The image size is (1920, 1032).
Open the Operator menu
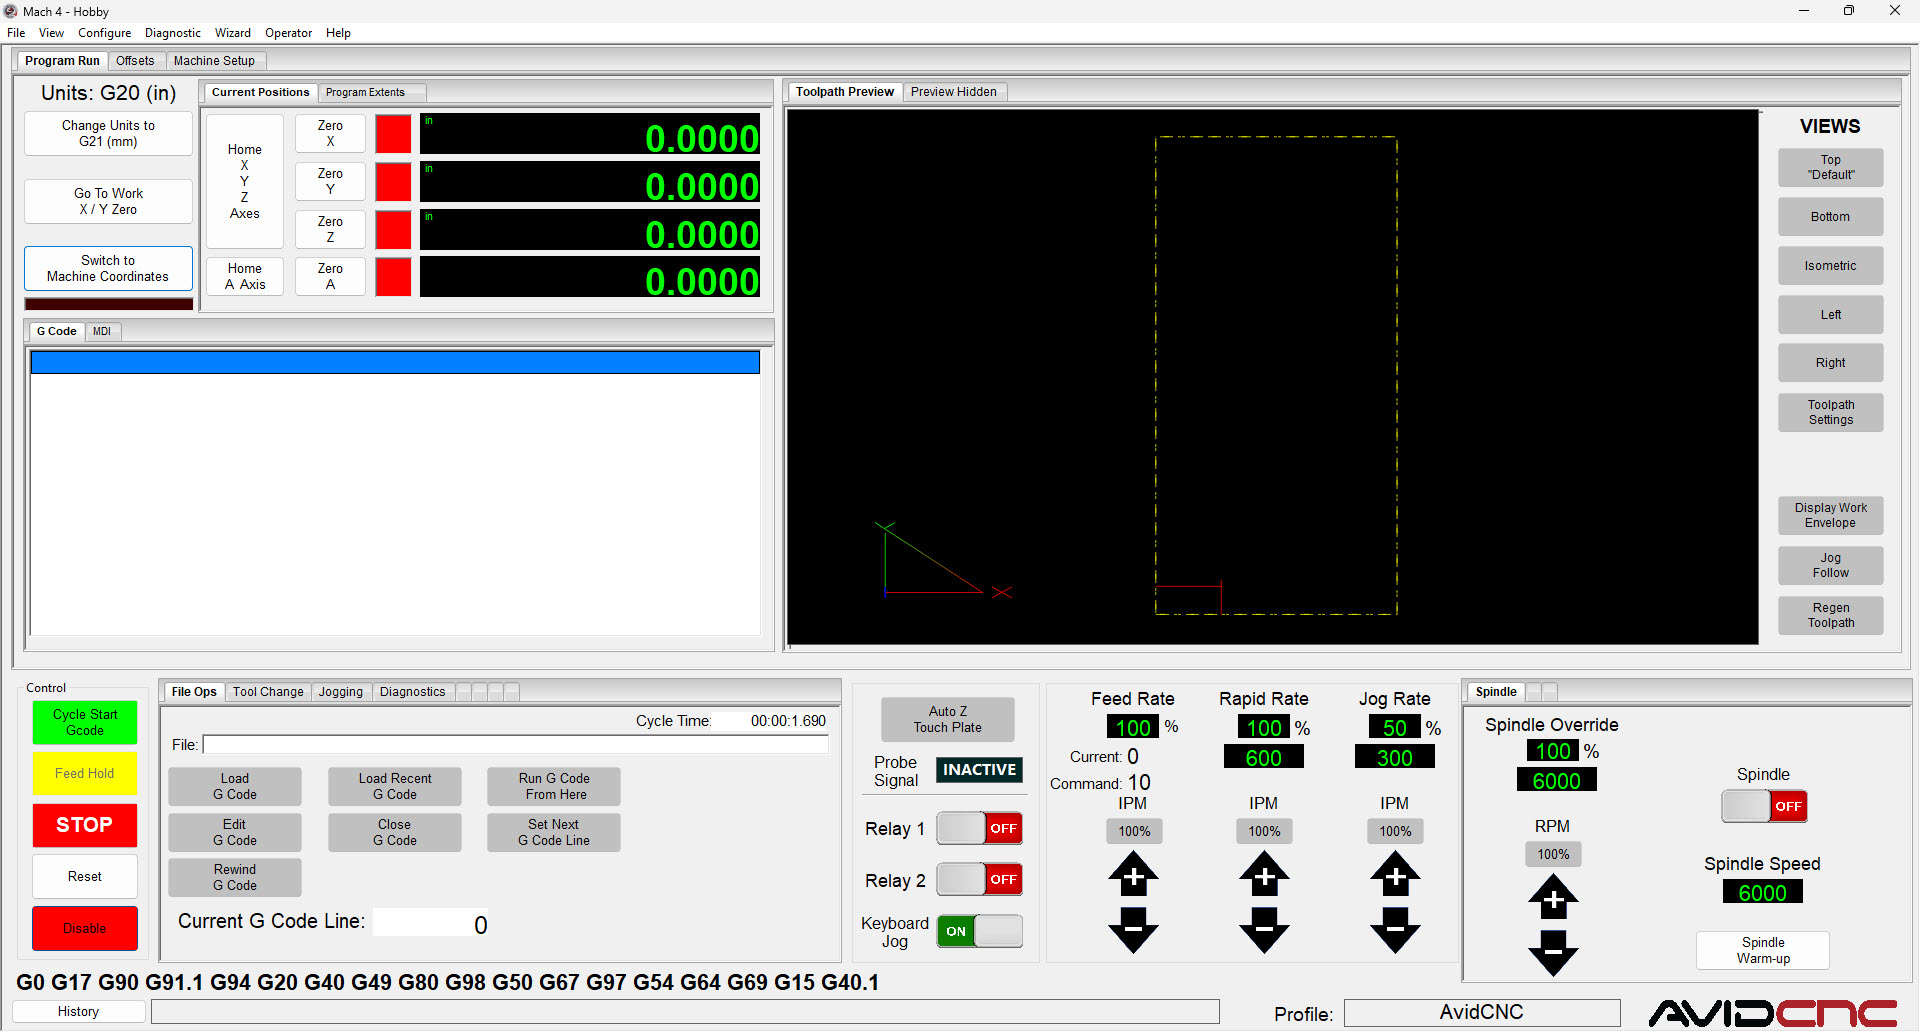point(289,33)
